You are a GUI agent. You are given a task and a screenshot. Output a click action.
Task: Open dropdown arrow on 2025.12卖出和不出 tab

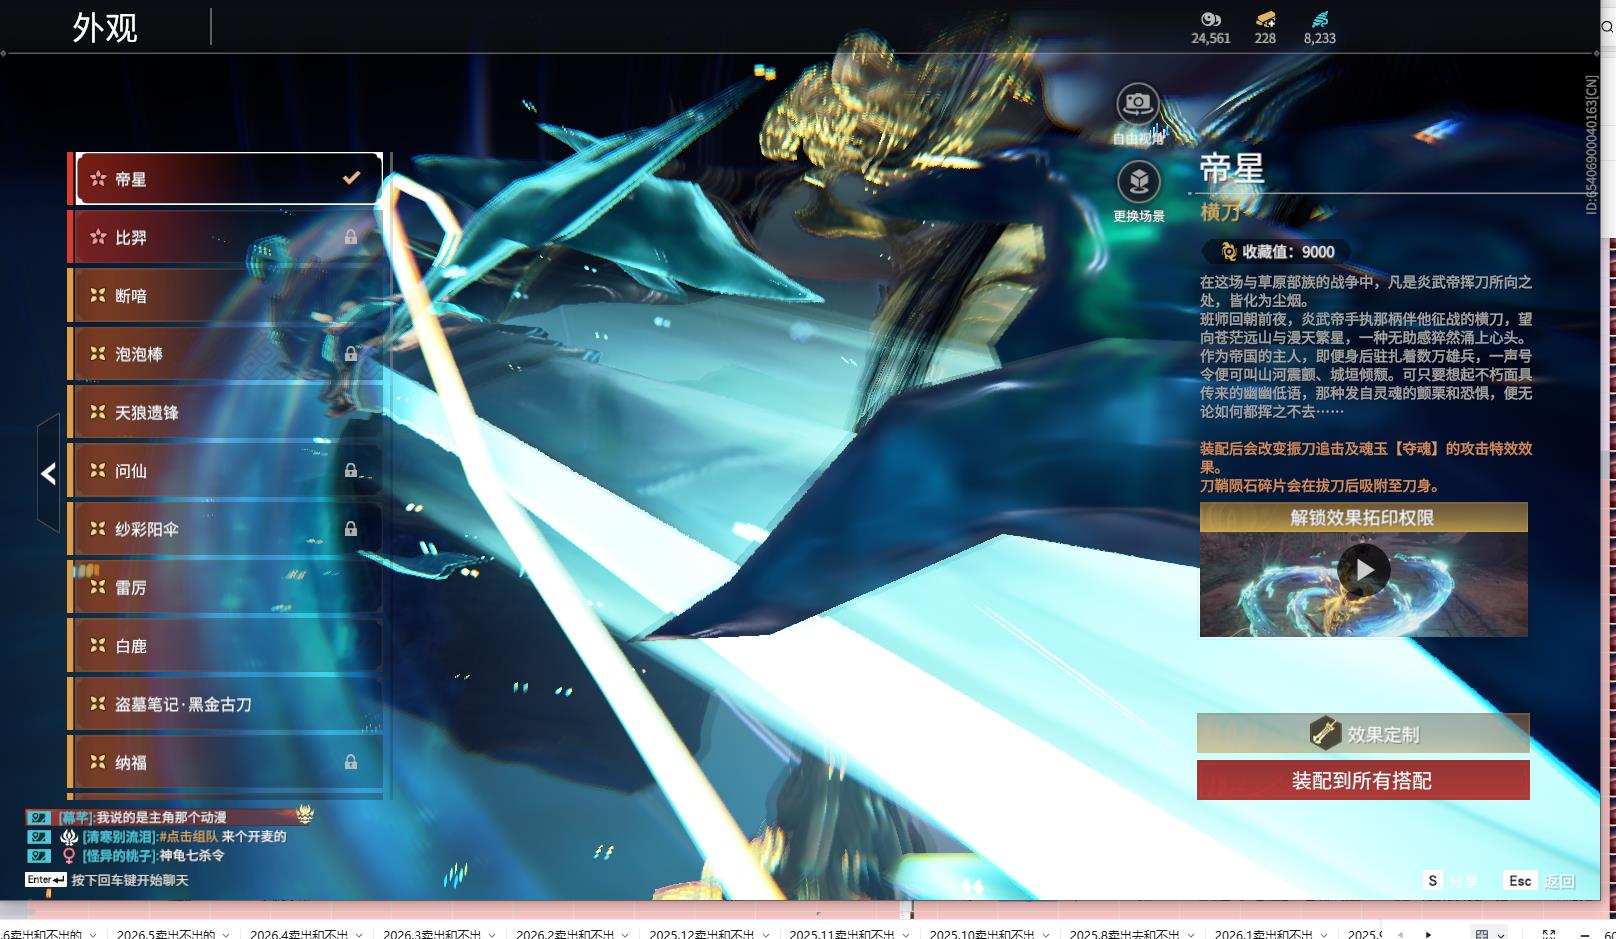pos(765,934)
